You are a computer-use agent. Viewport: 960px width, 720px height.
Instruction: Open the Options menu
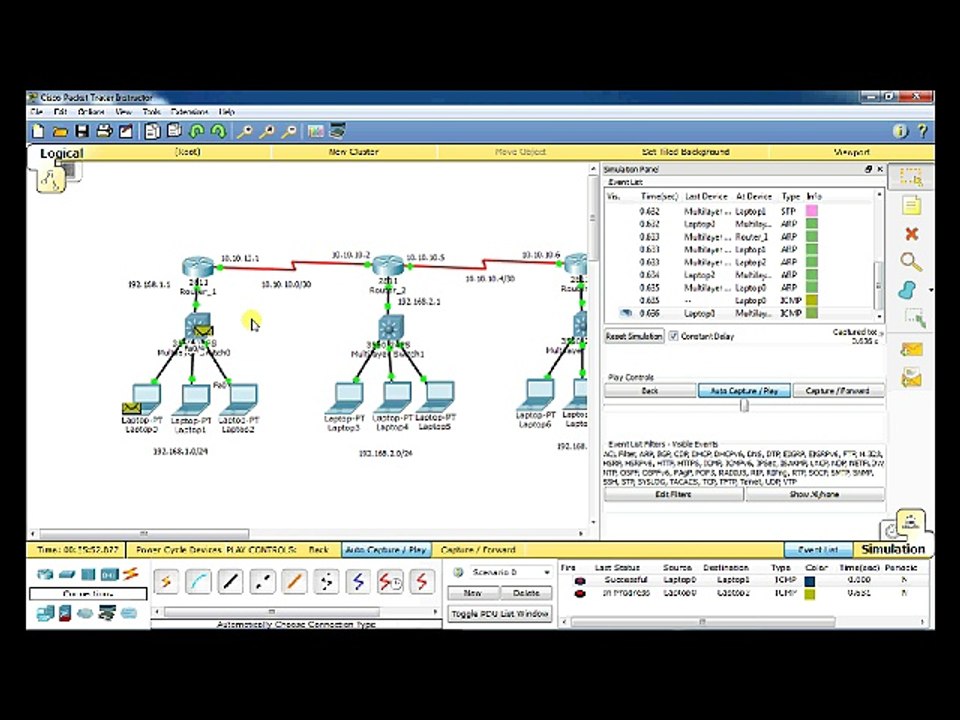click(x=91, y=112)
